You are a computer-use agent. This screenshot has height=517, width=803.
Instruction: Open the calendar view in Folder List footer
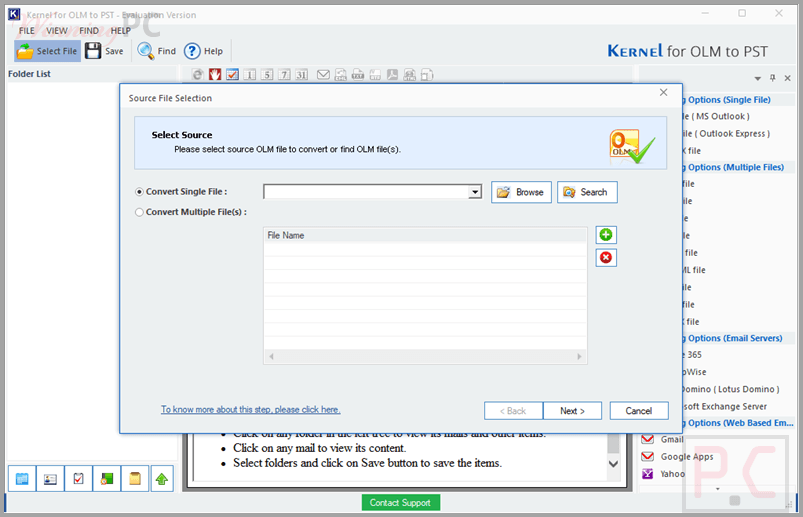coord(22,479)
